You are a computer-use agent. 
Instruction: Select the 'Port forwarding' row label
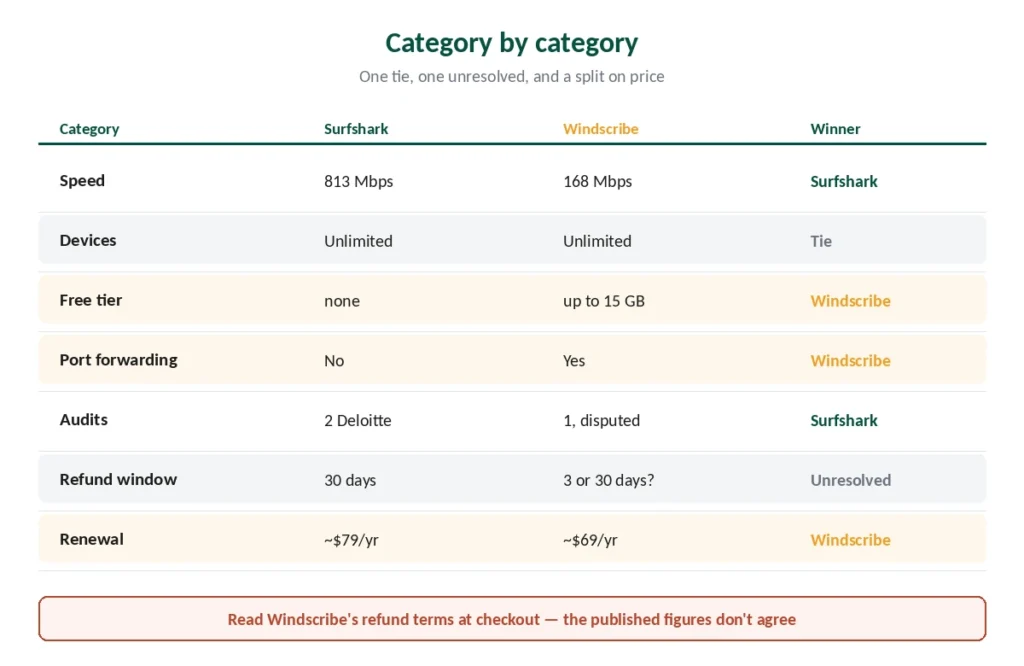(118, 360)
